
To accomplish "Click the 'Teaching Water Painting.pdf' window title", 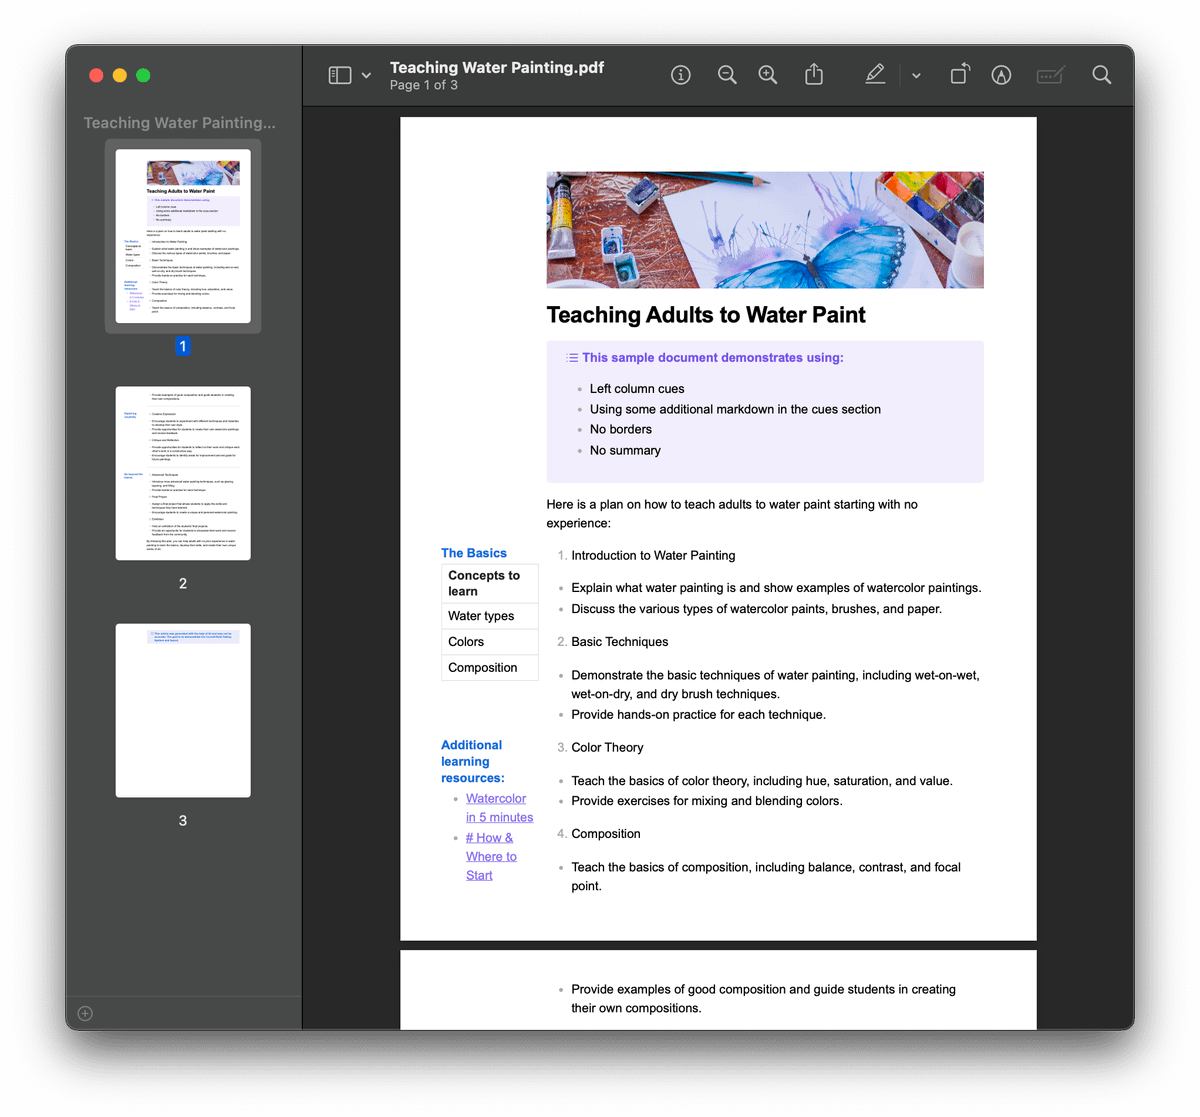I will tap(497, 68).
